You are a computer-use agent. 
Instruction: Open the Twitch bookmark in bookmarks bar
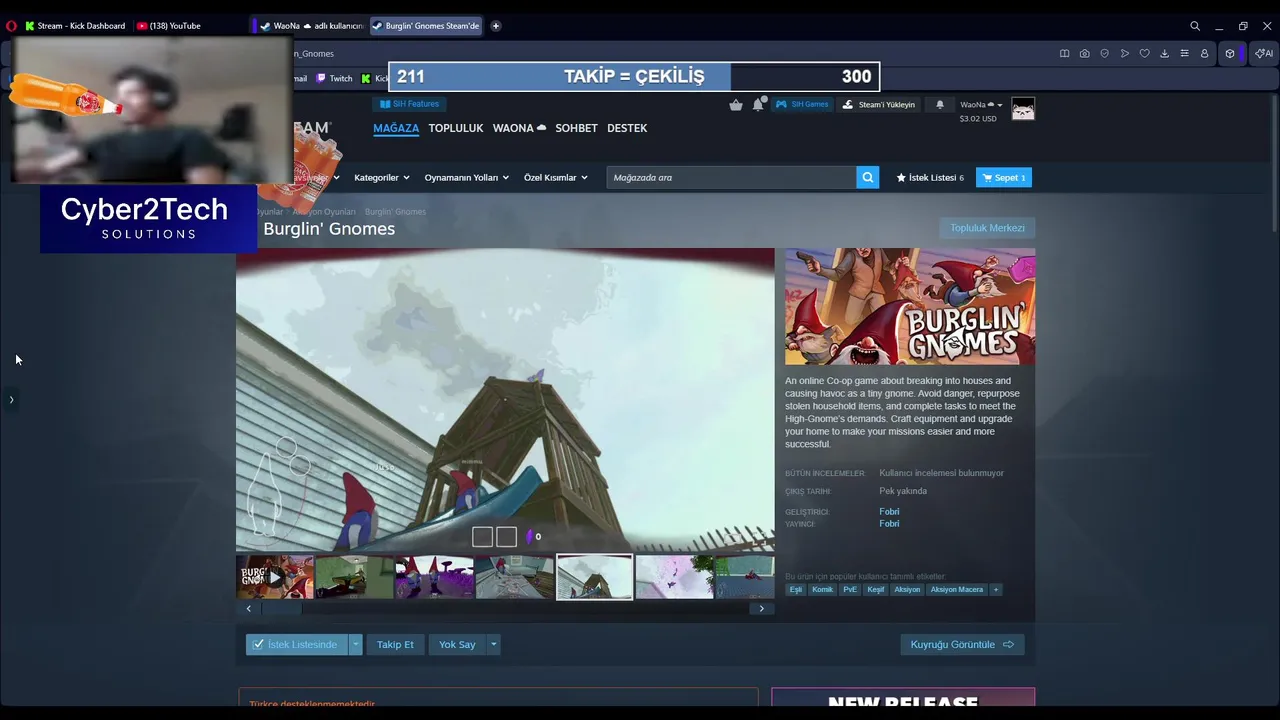click(335, 78)
